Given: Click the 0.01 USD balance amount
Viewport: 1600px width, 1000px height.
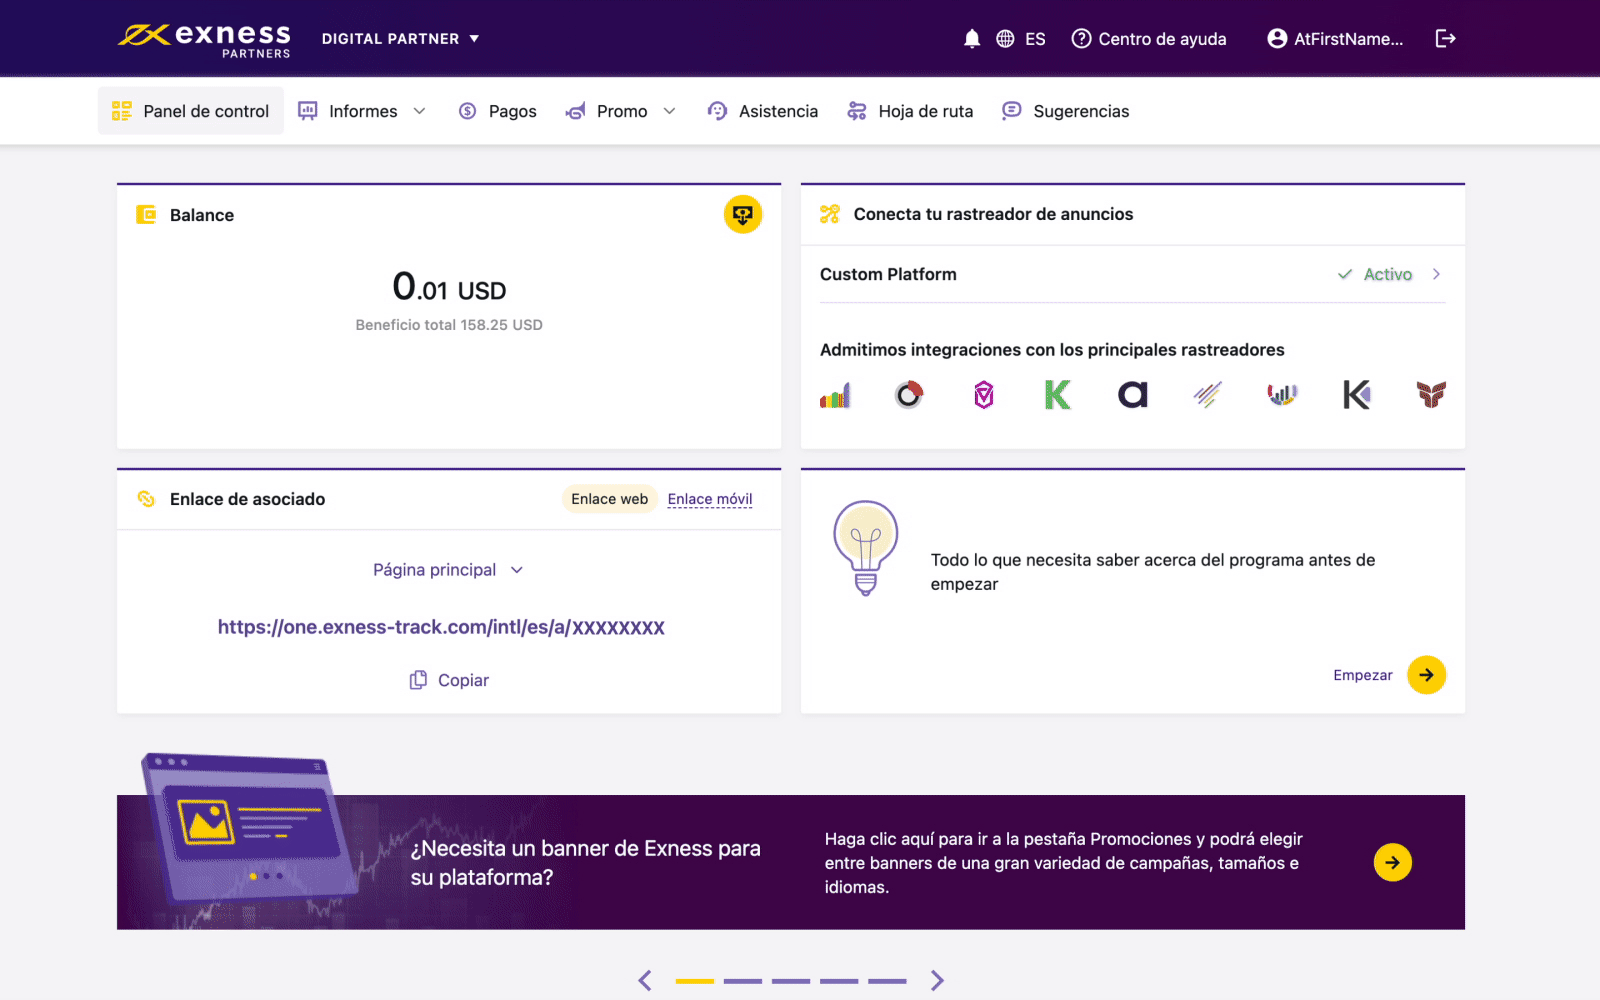Looking at the screenshot, I should click(449, 287).
